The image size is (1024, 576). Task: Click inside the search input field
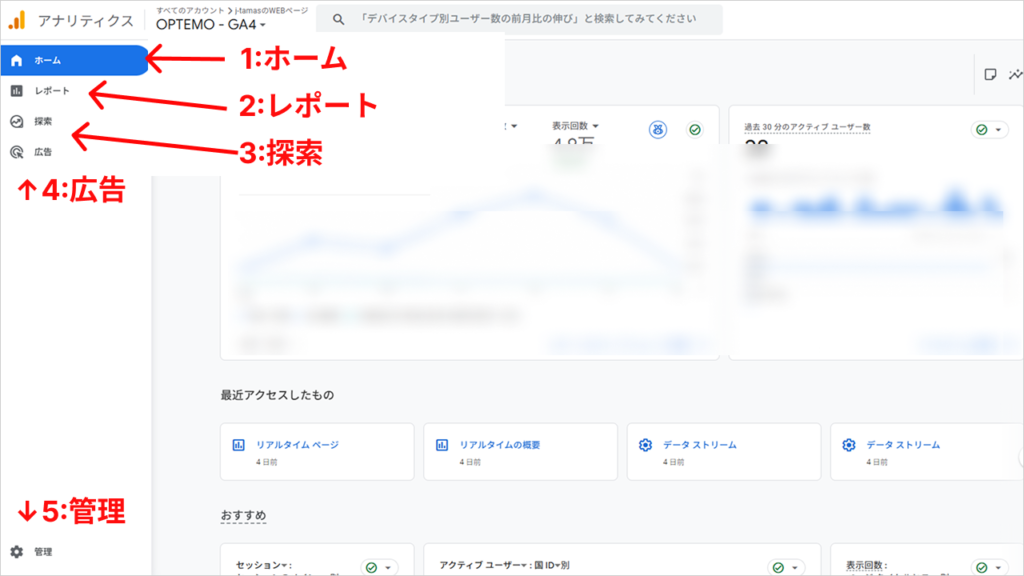point(520,18)
